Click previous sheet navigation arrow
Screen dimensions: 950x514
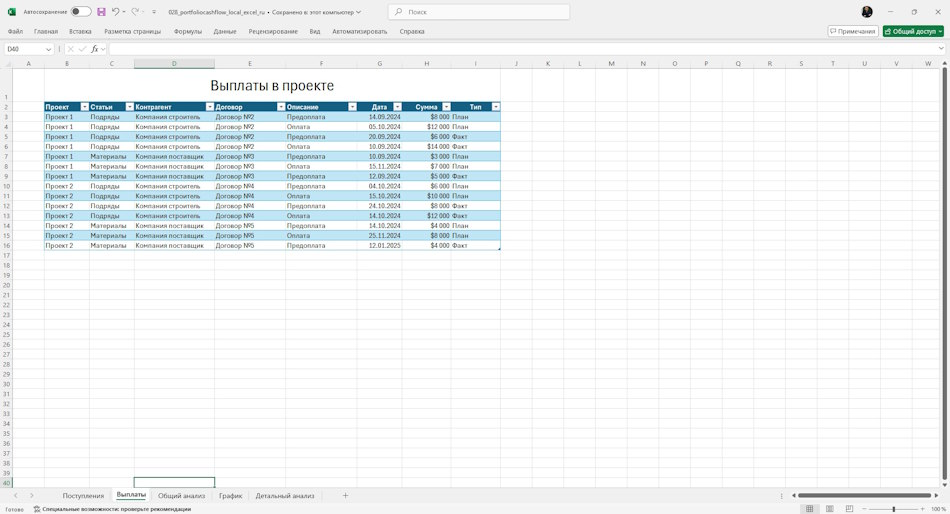tap(16, 496)
